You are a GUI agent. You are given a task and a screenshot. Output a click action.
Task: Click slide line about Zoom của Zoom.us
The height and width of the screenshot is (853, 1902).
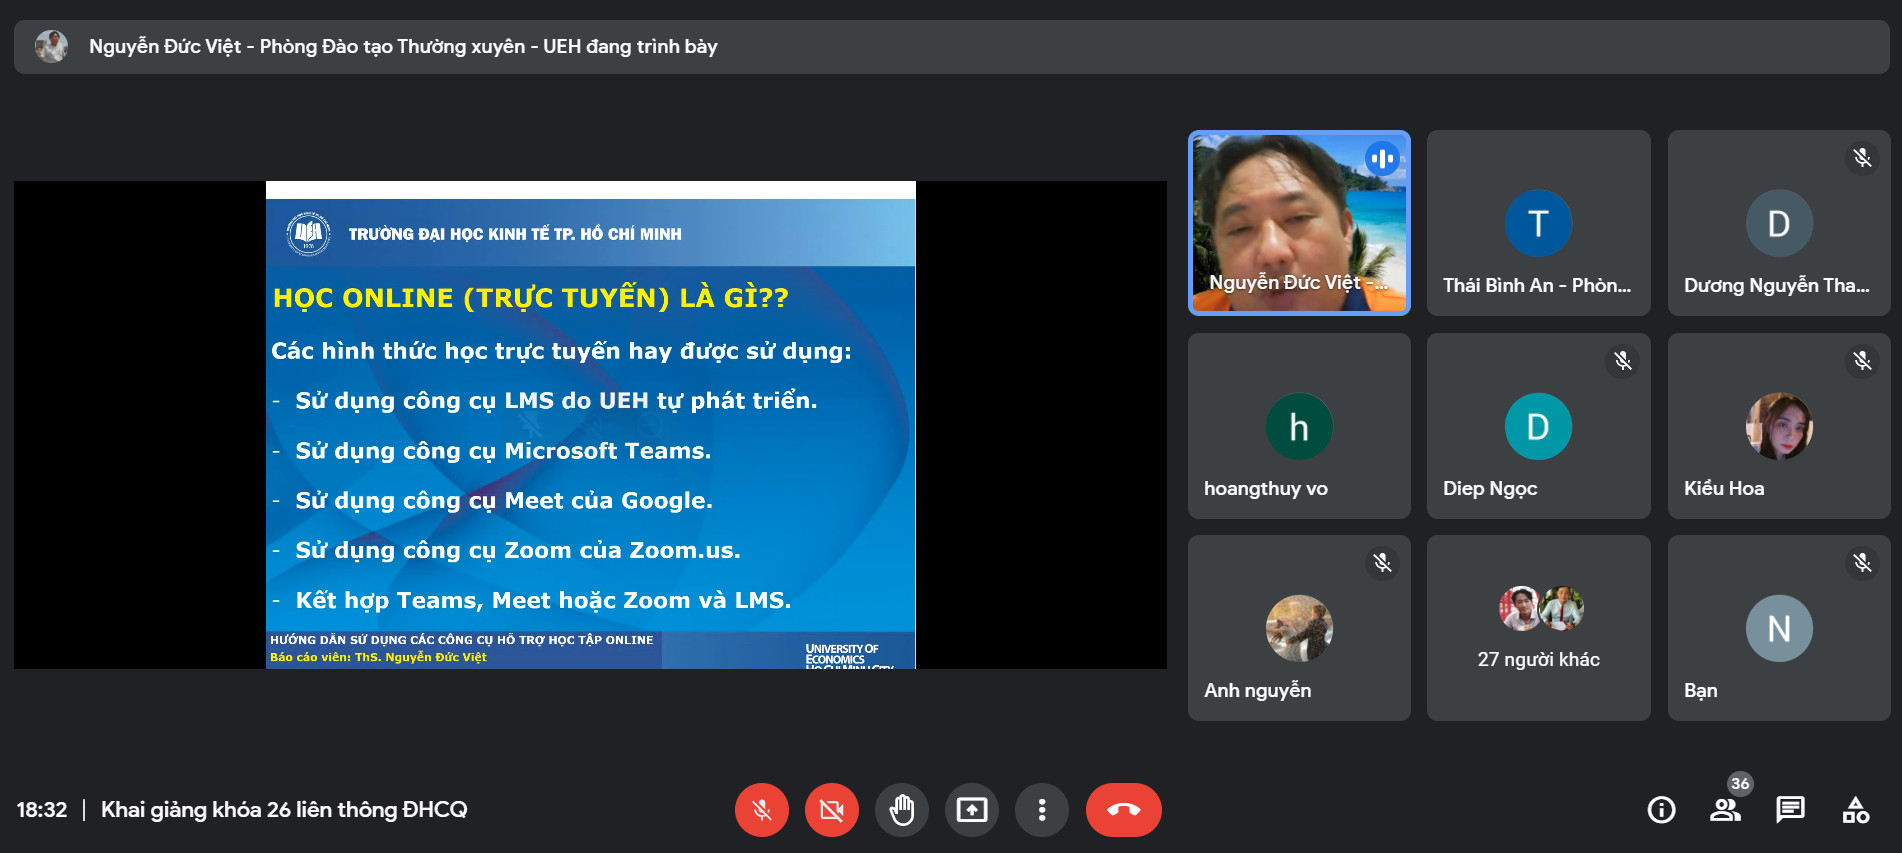click(518, 551)
